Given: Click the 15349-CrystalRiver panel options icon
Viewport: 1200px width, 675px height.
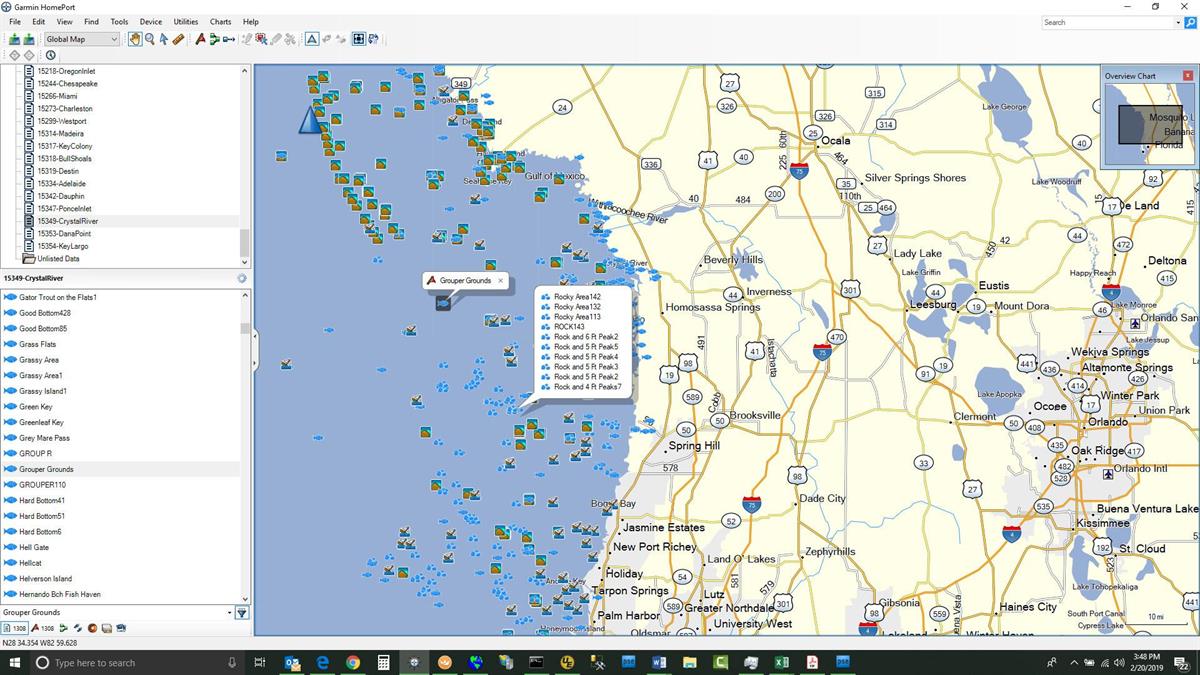Looking at the screenshot, I should click(x=241, y=278).
